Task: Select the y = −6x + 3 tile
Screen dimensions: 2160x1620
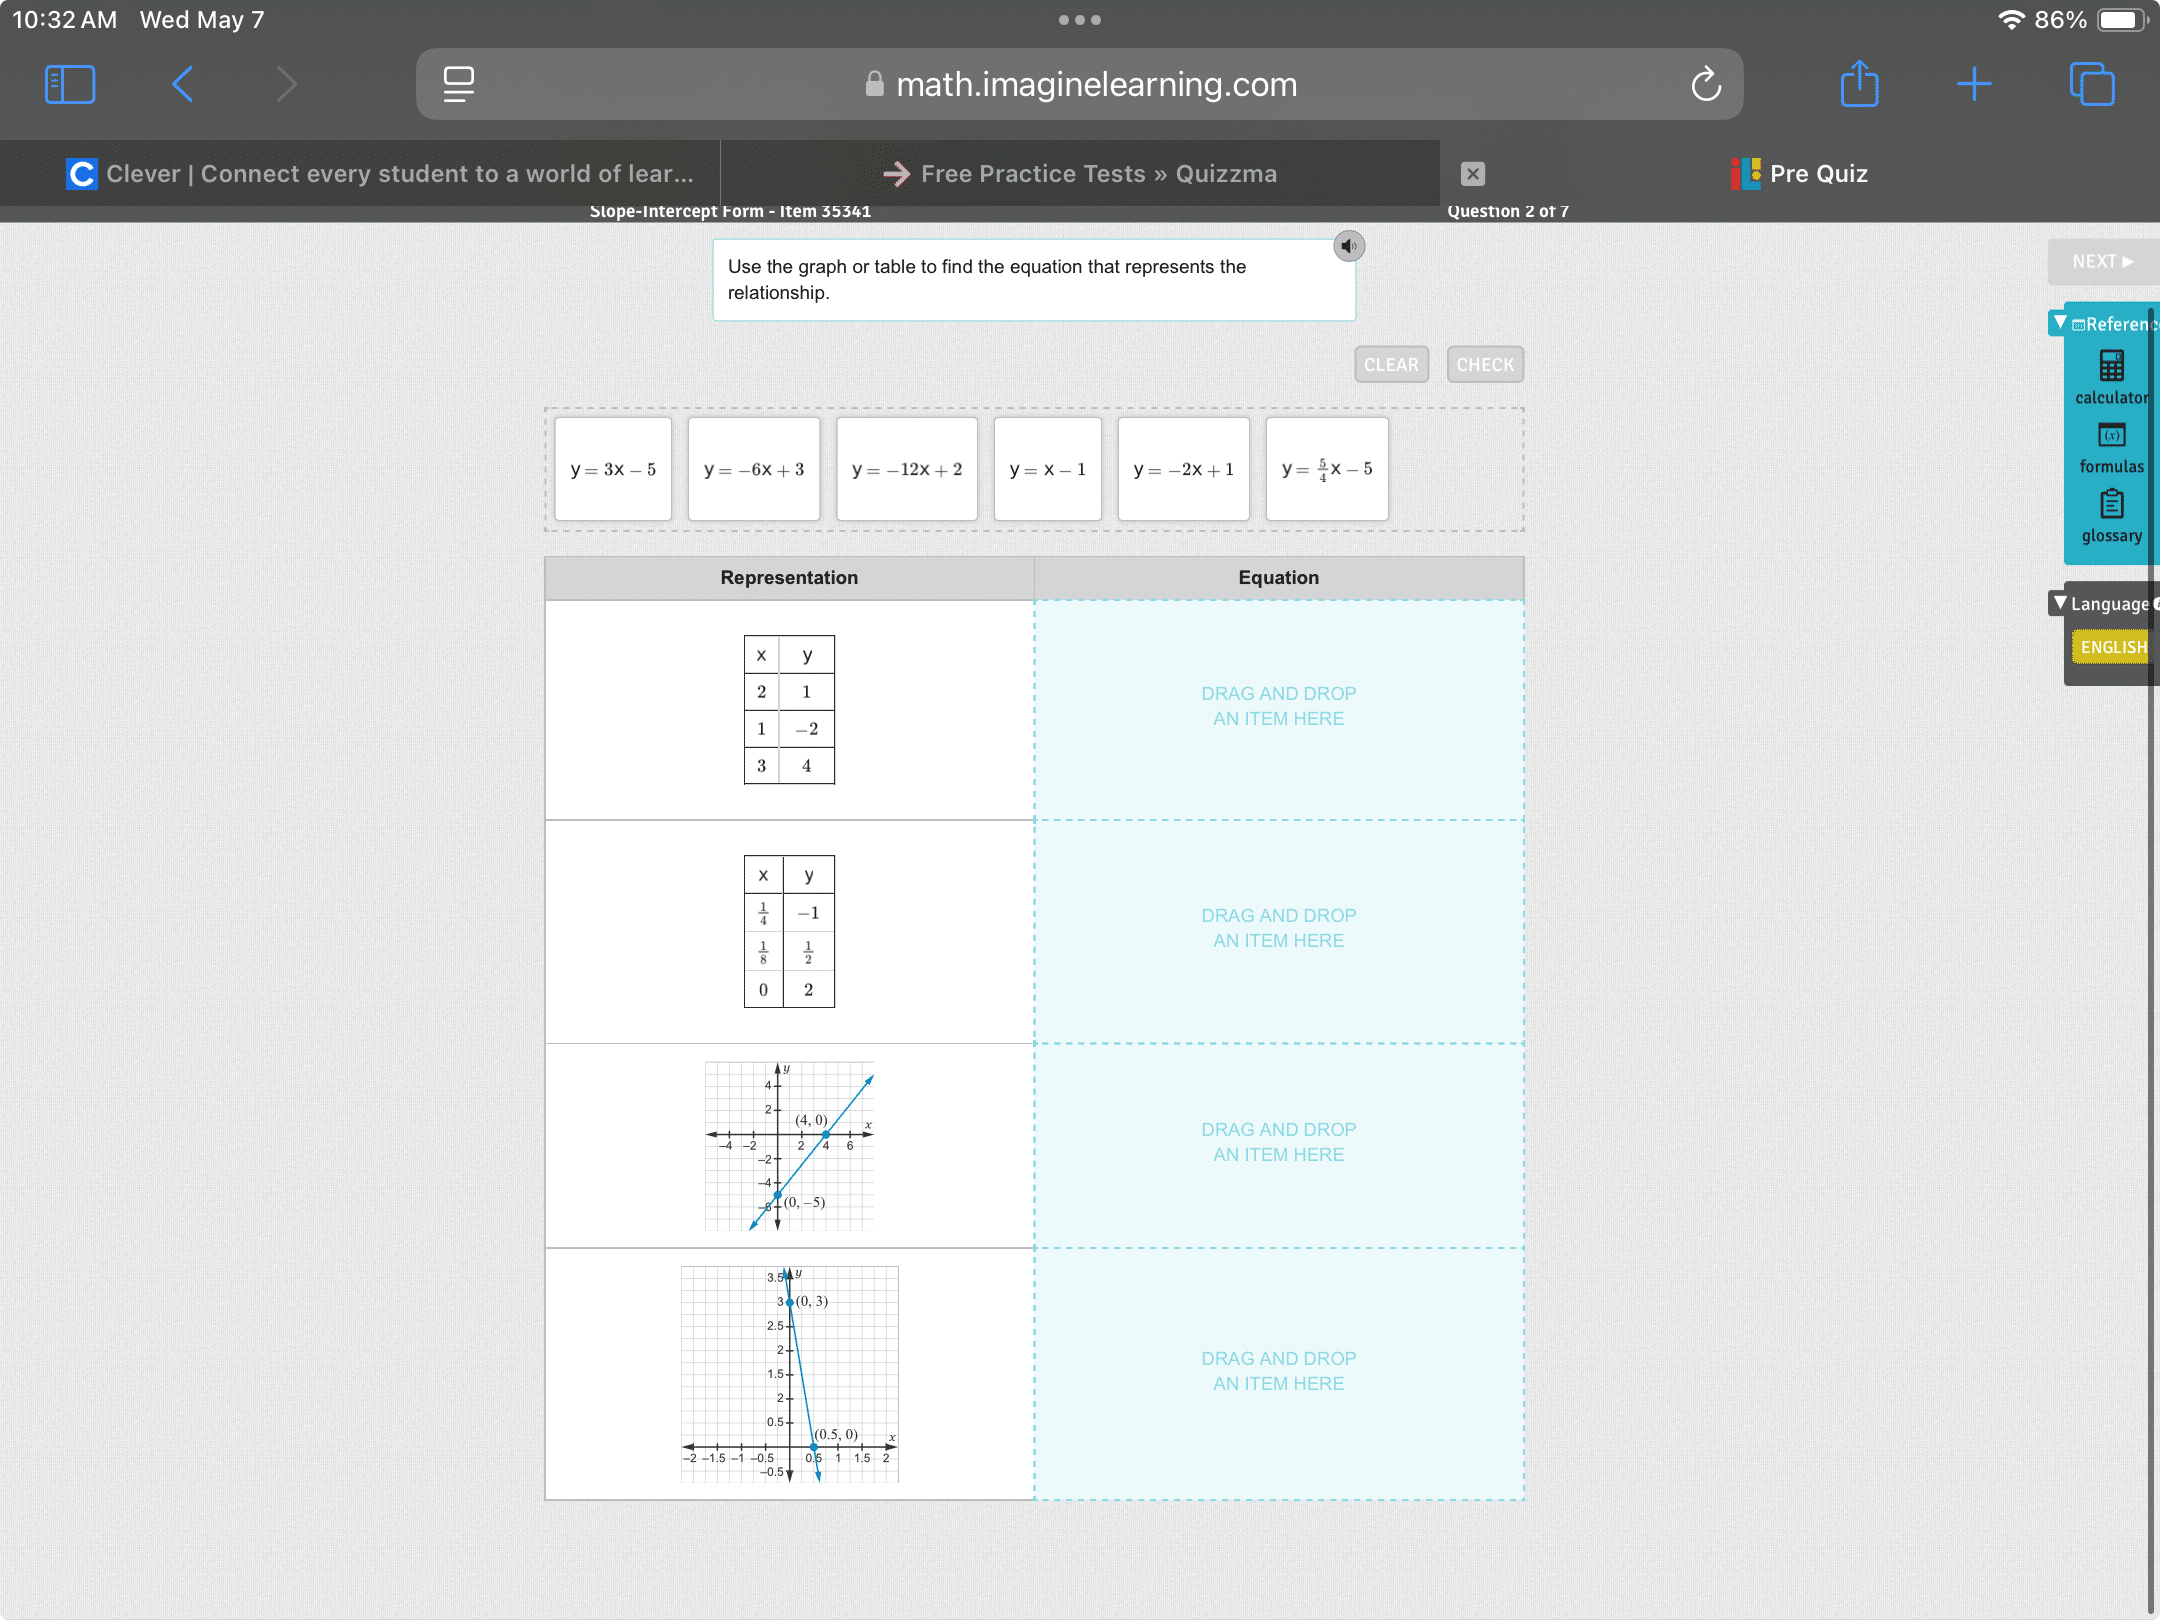Action: (754, 469)
